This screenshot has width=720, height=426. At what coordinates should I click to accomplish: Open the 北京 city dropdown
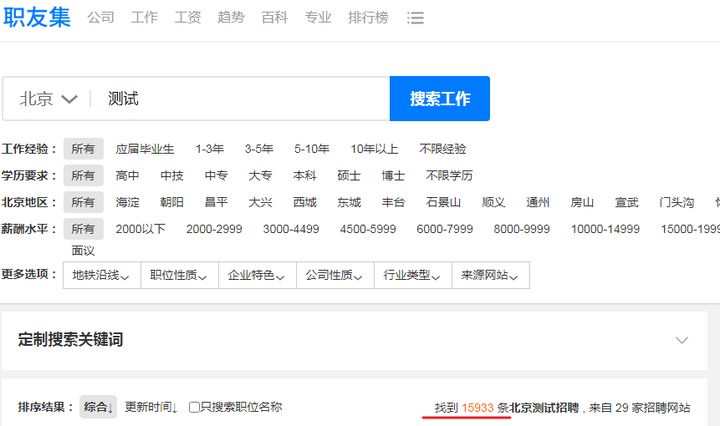click(48, 99)
